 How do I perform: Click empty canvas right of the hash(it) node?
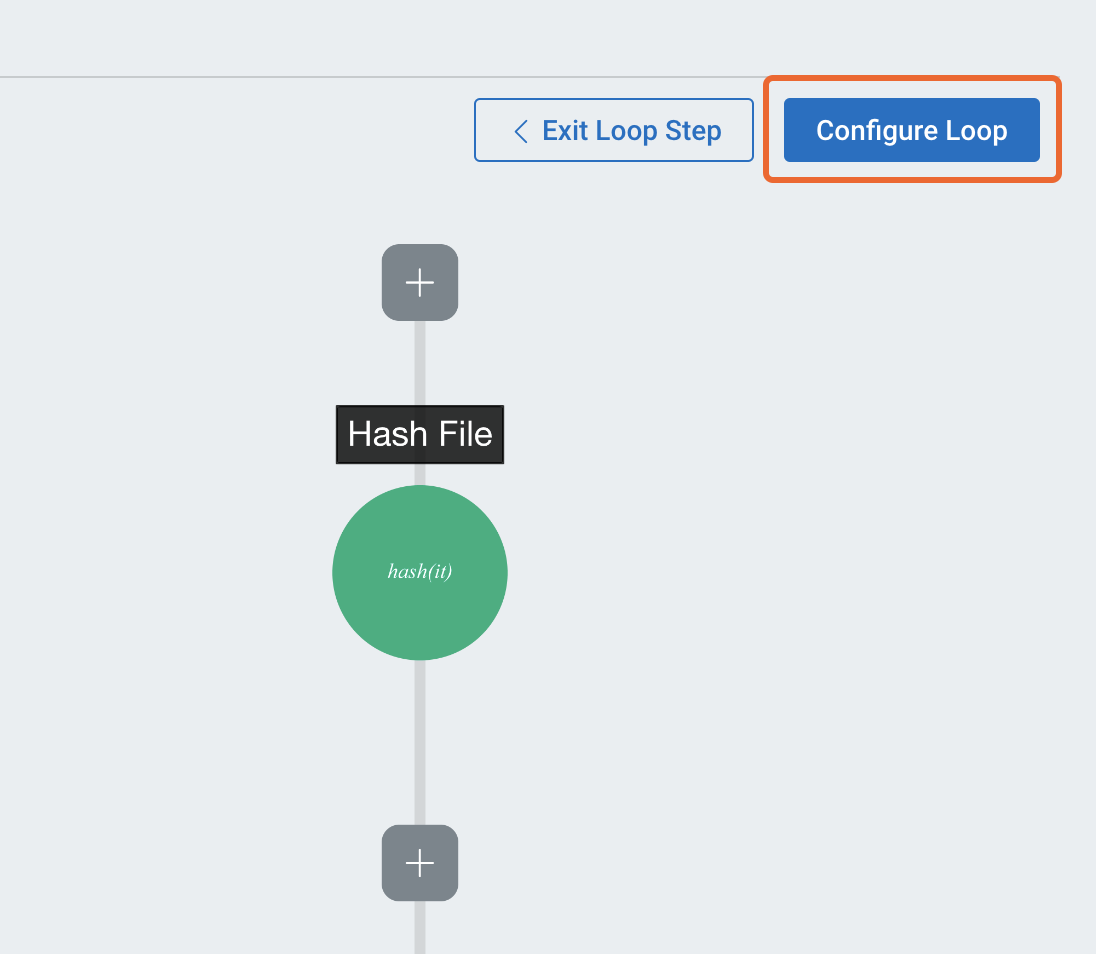pos(750,572)
